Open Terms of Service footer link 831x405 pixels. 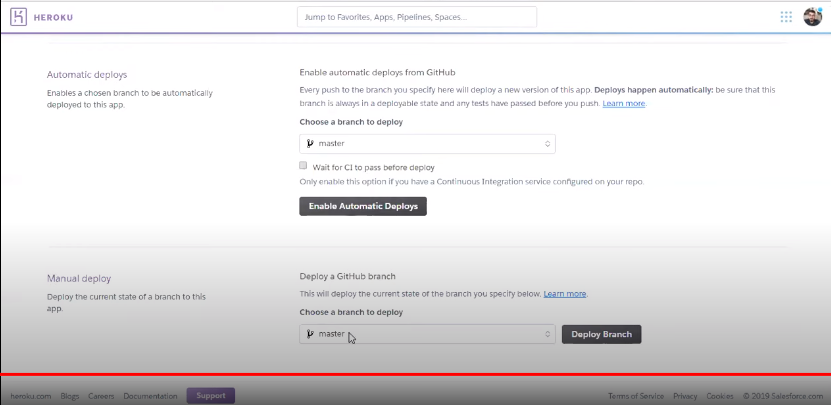coord(636,396)
